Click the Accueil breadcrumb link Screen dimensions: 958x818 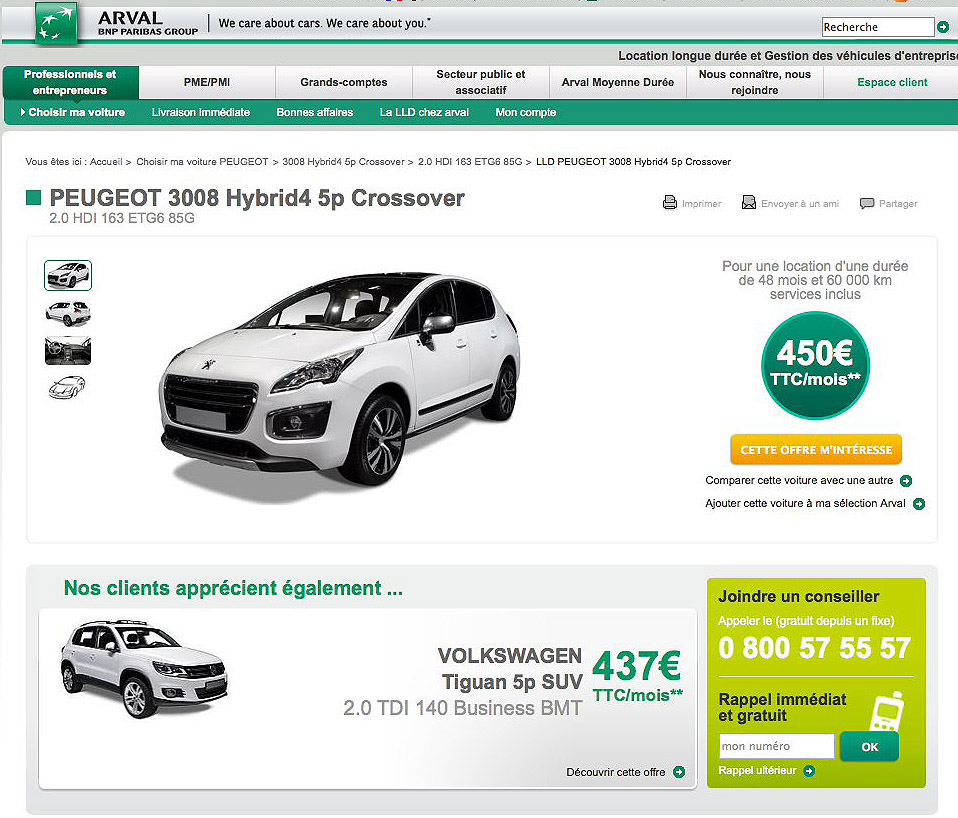coord(106,162)
